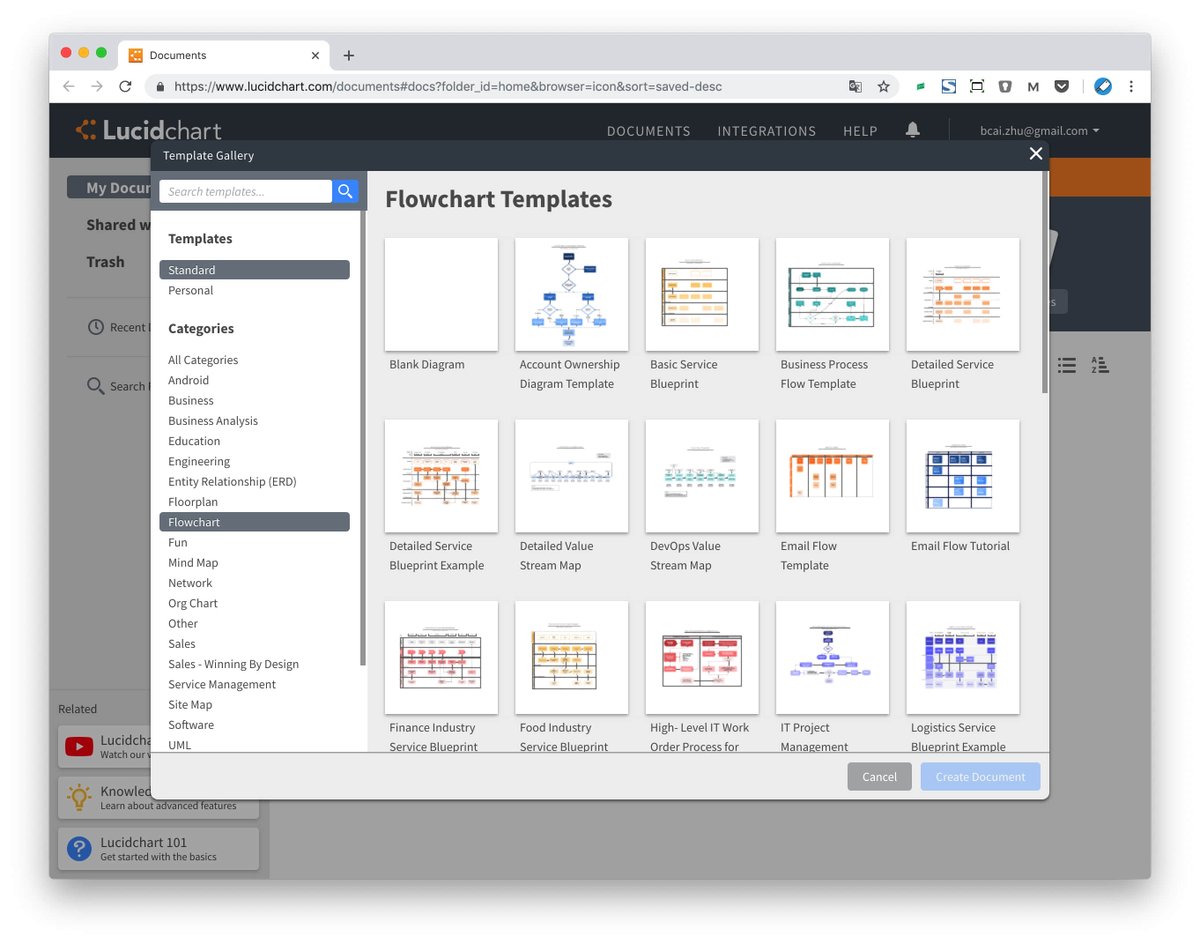
Task: Open a new browser tab with the plus
Action: [x=348, y=56]
